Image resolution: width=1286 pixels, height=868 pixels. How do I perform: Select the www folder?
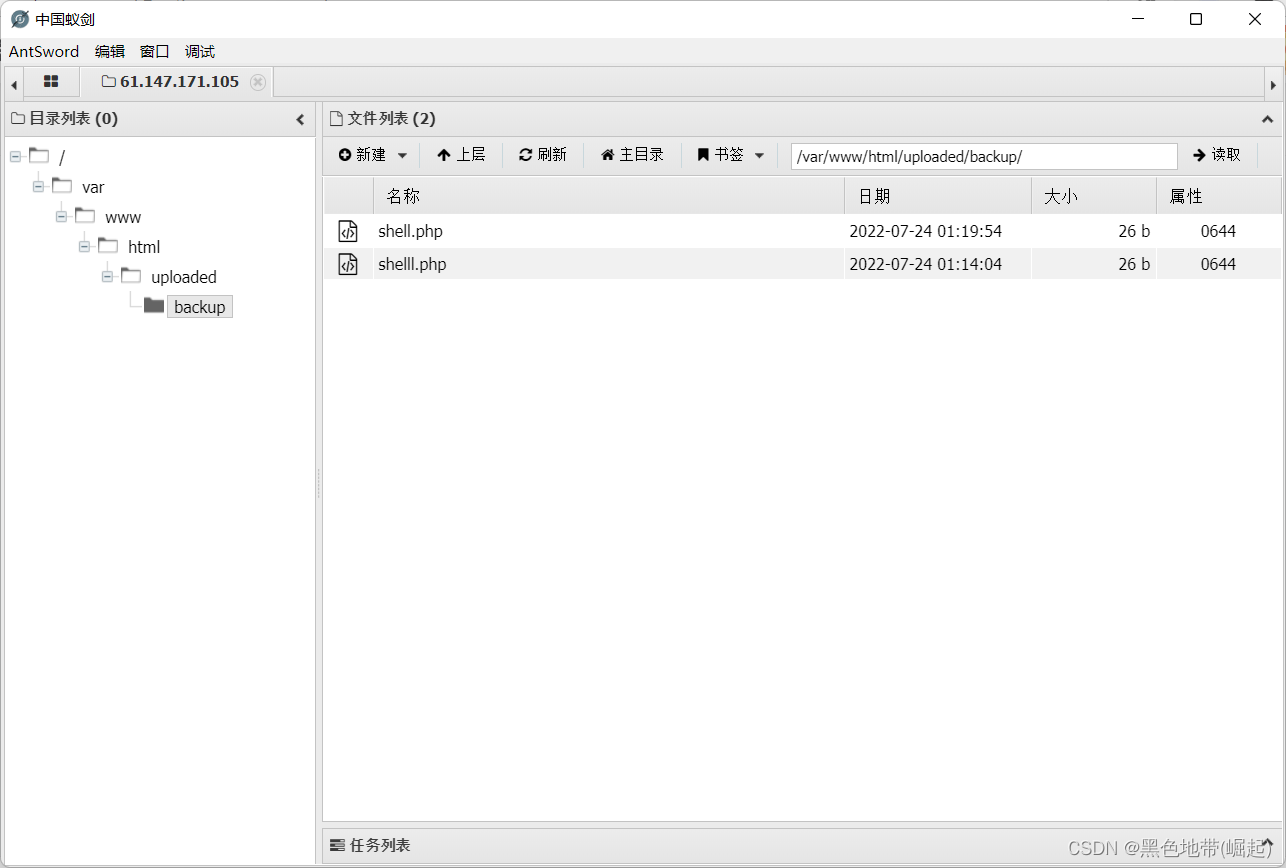[x=123, y=217]
